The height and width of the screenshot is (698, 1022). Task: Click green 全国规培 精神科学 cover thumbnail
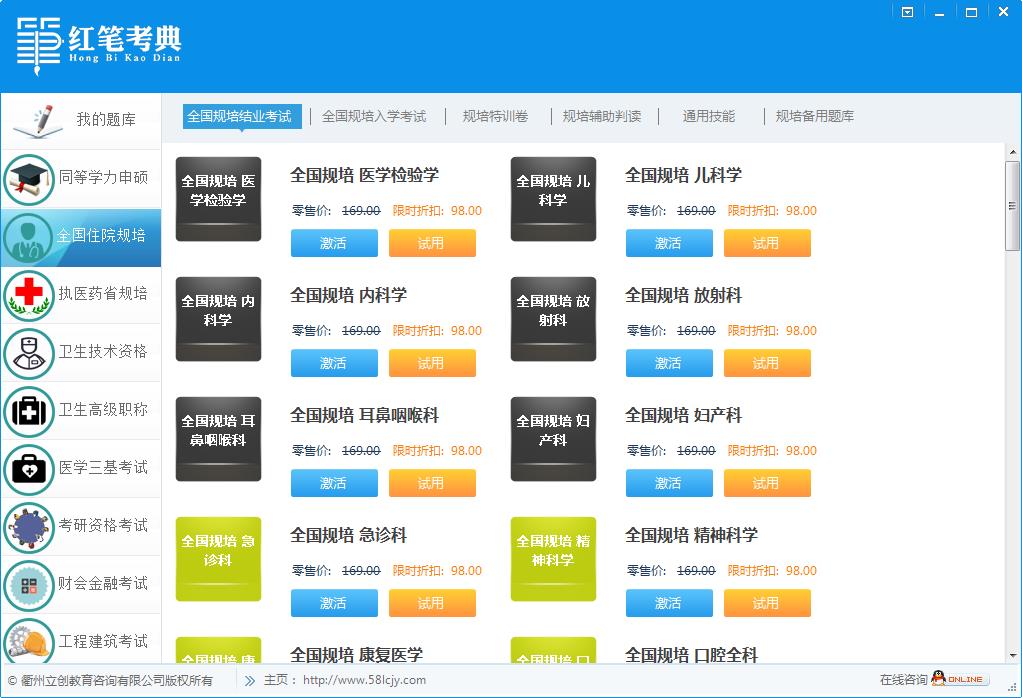coord(553,559)
